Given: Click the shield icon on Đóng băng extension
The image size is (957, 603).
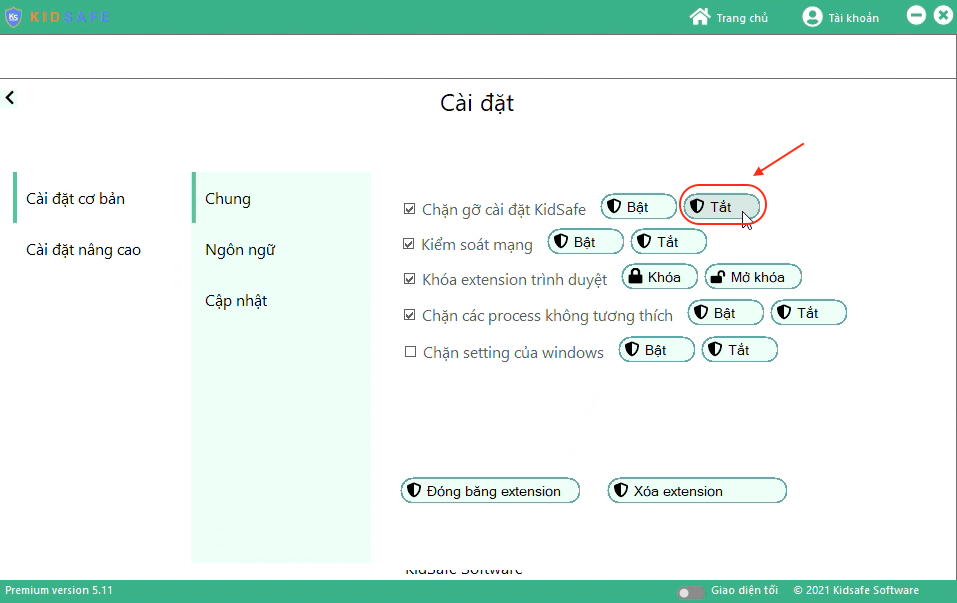Looking at the screenshot, I should [414, 490].
